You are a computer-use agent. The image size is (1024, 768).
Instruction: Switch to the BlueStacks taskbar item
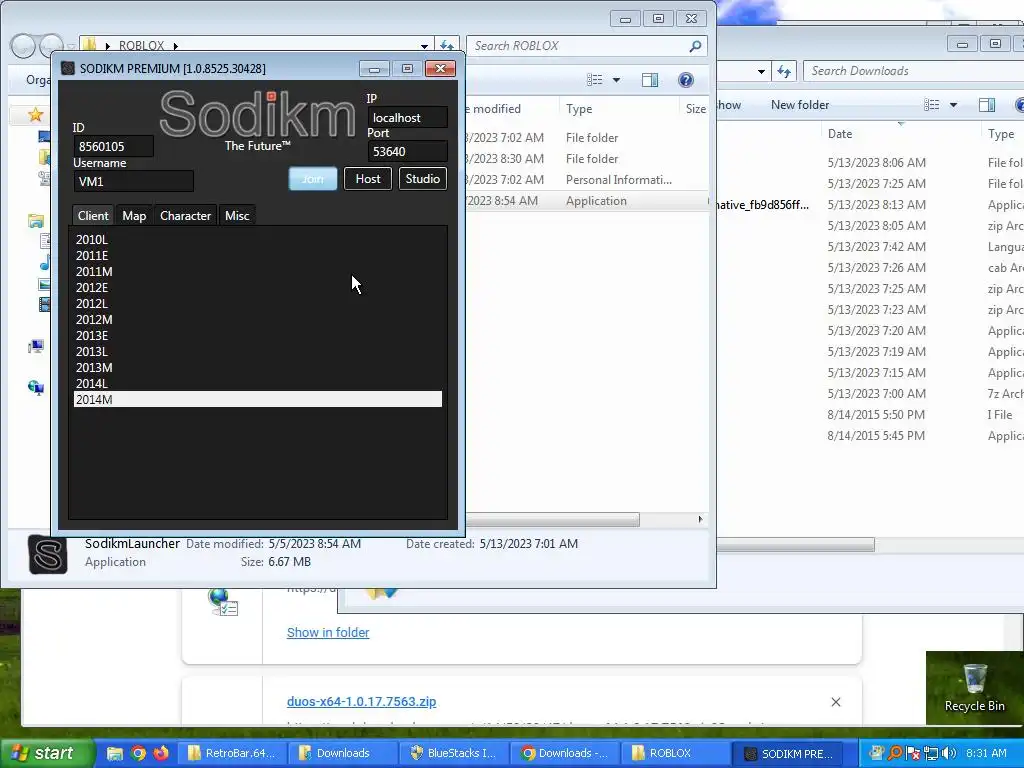coord(453,753)
